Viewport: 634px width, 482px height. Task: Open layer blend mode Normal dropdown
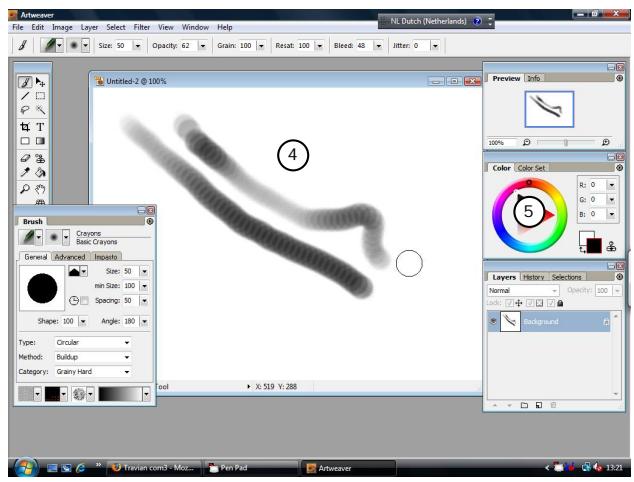[523, 290]
